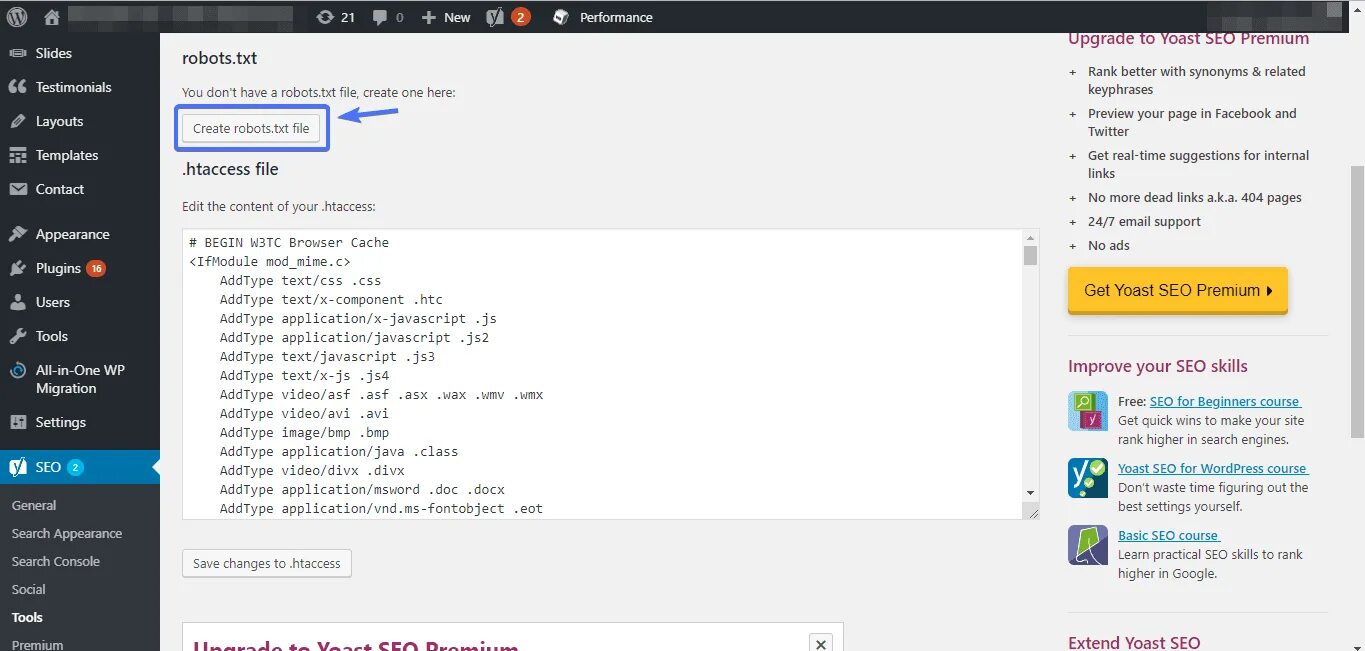Open Slides in the sidebar
1365x651 pixels.
coord(54,53)
